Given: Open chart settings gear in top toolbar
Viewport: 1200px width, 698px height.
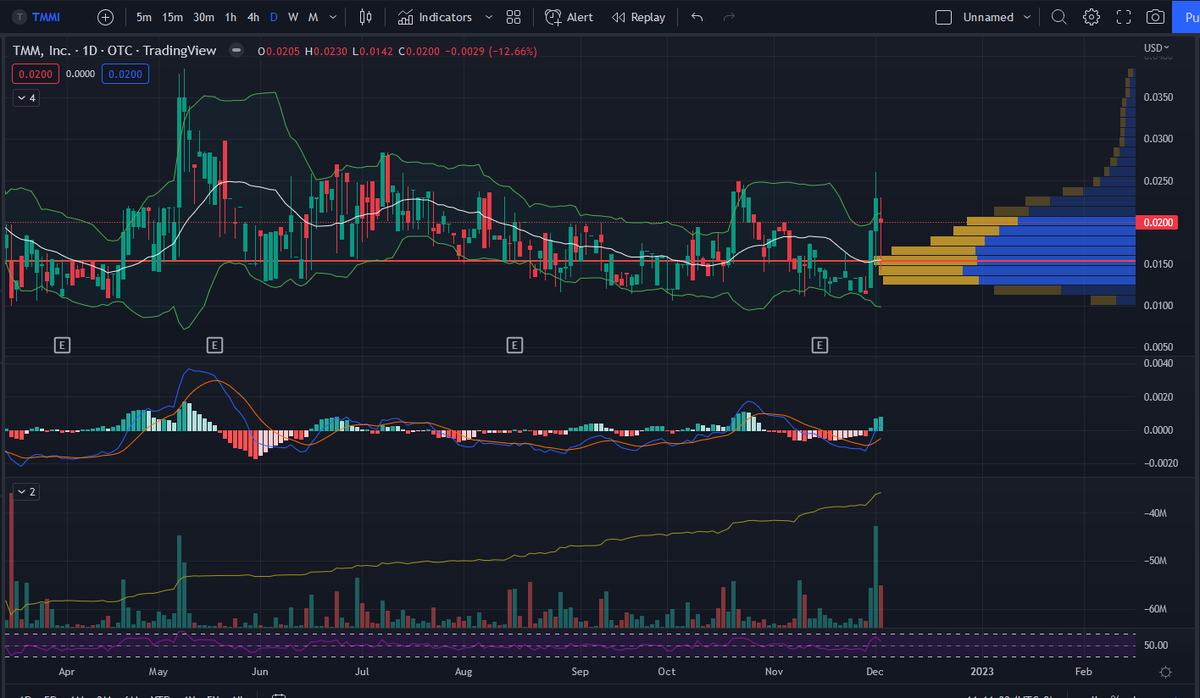Looking at the screenshot, I should [x=1091, y=17].
